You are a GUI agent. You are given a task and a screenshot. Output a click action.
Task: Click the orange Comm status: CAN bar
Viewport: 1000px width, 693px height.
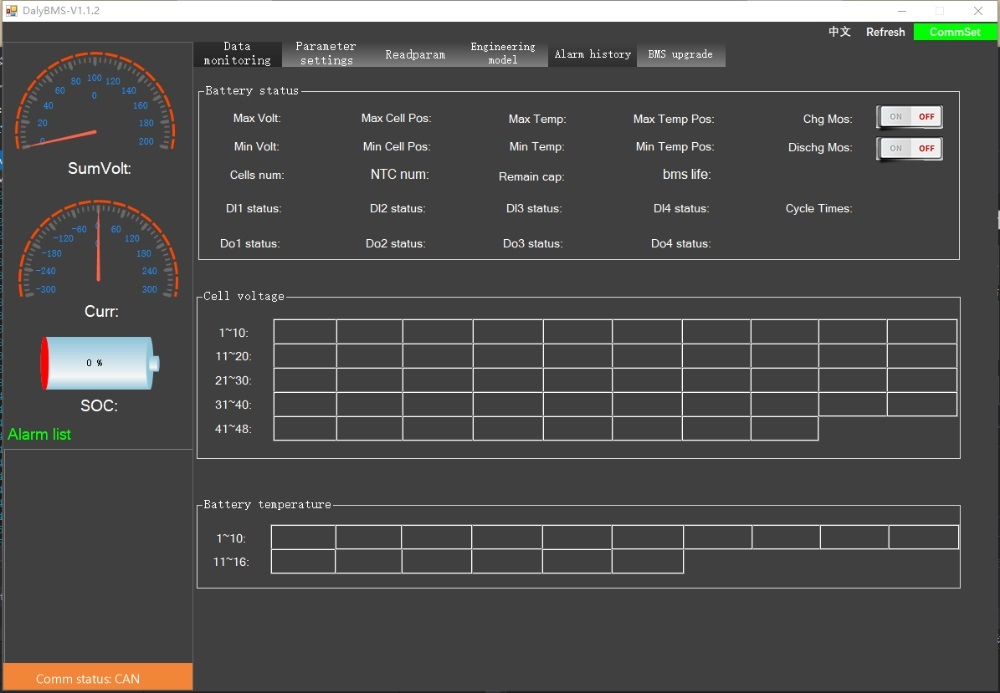[97, 678]
